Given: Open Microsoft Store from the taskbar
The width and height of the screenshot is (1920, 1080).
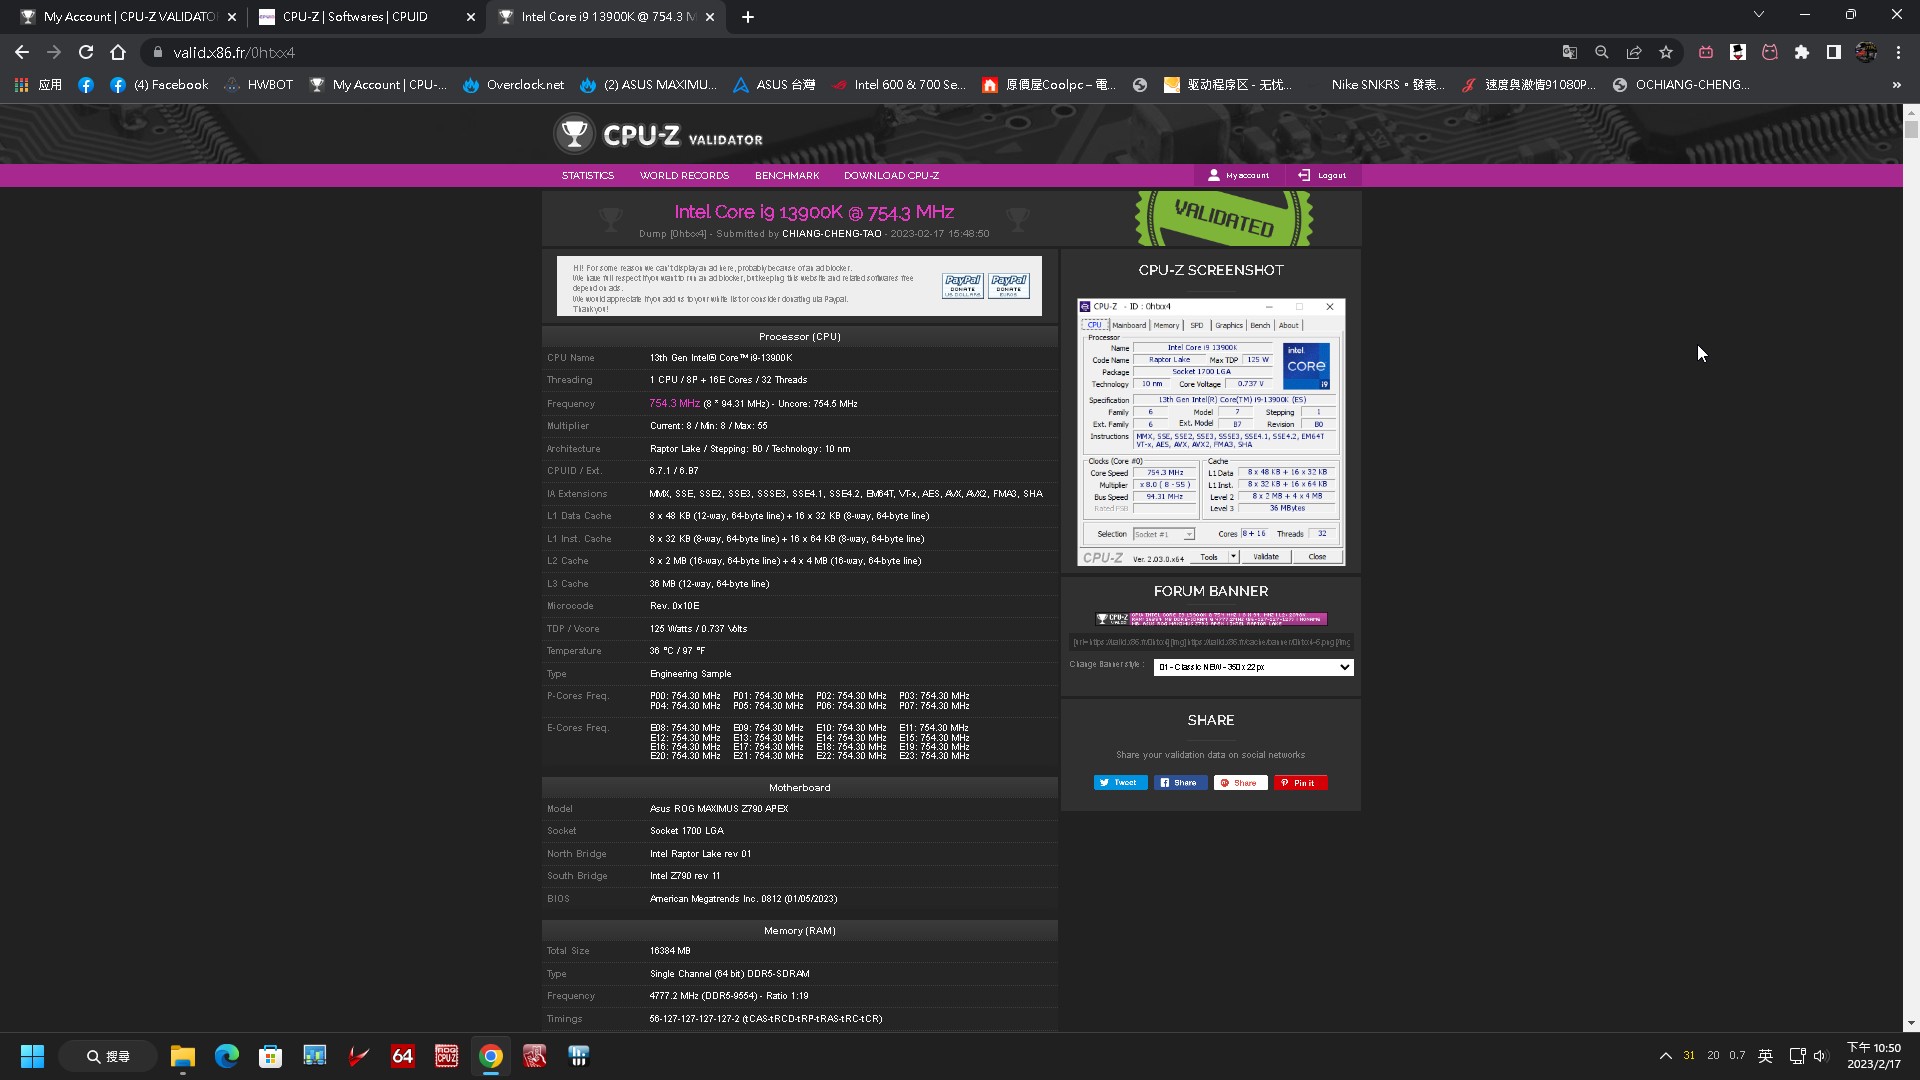Looking at the screenshot, I should 270,1056.
